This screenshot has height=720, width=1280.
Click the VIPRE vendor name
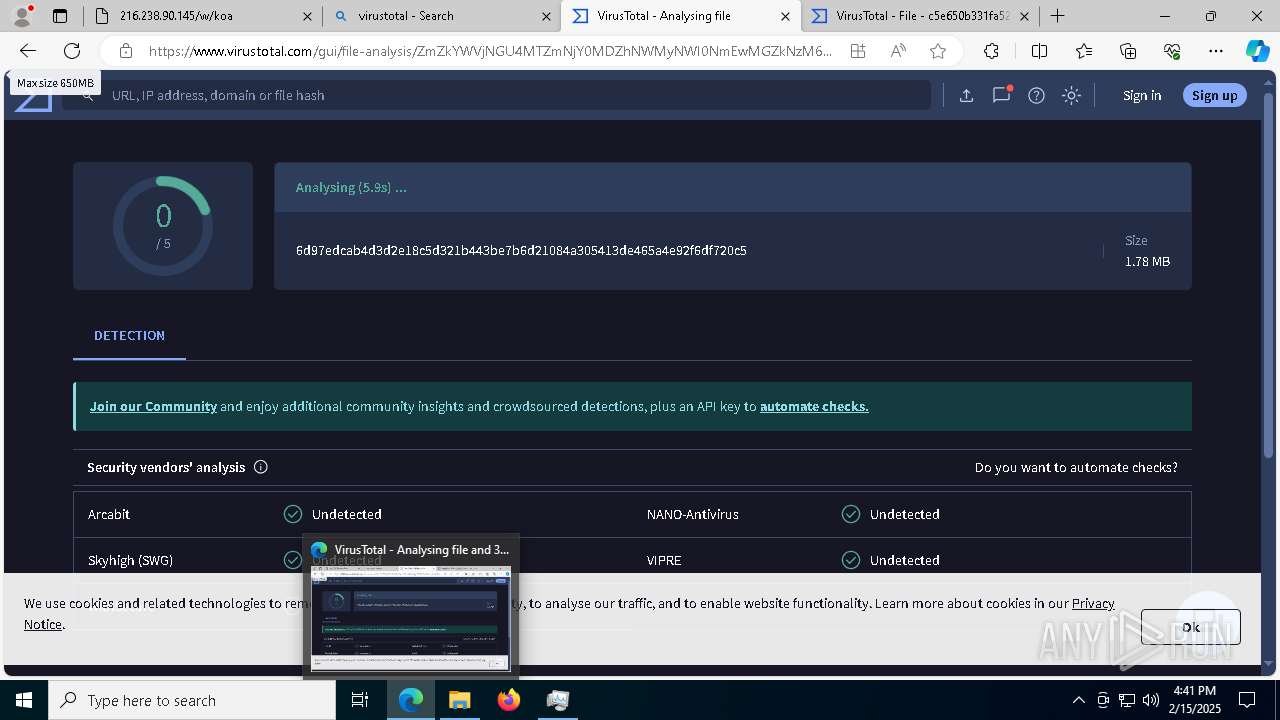tap(664, 560)
